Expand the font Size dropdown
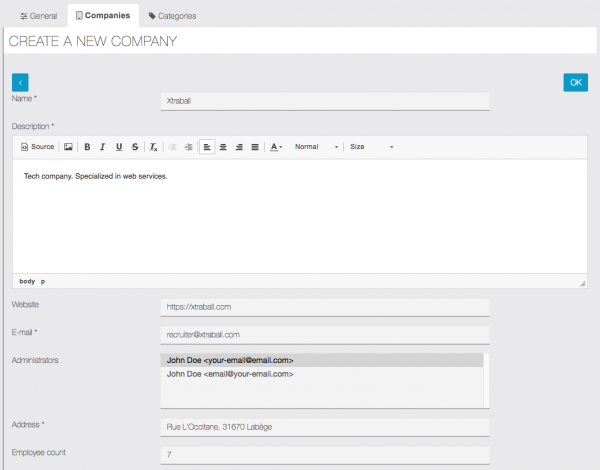Screen dimensions: 600x470 coord(370,147)
